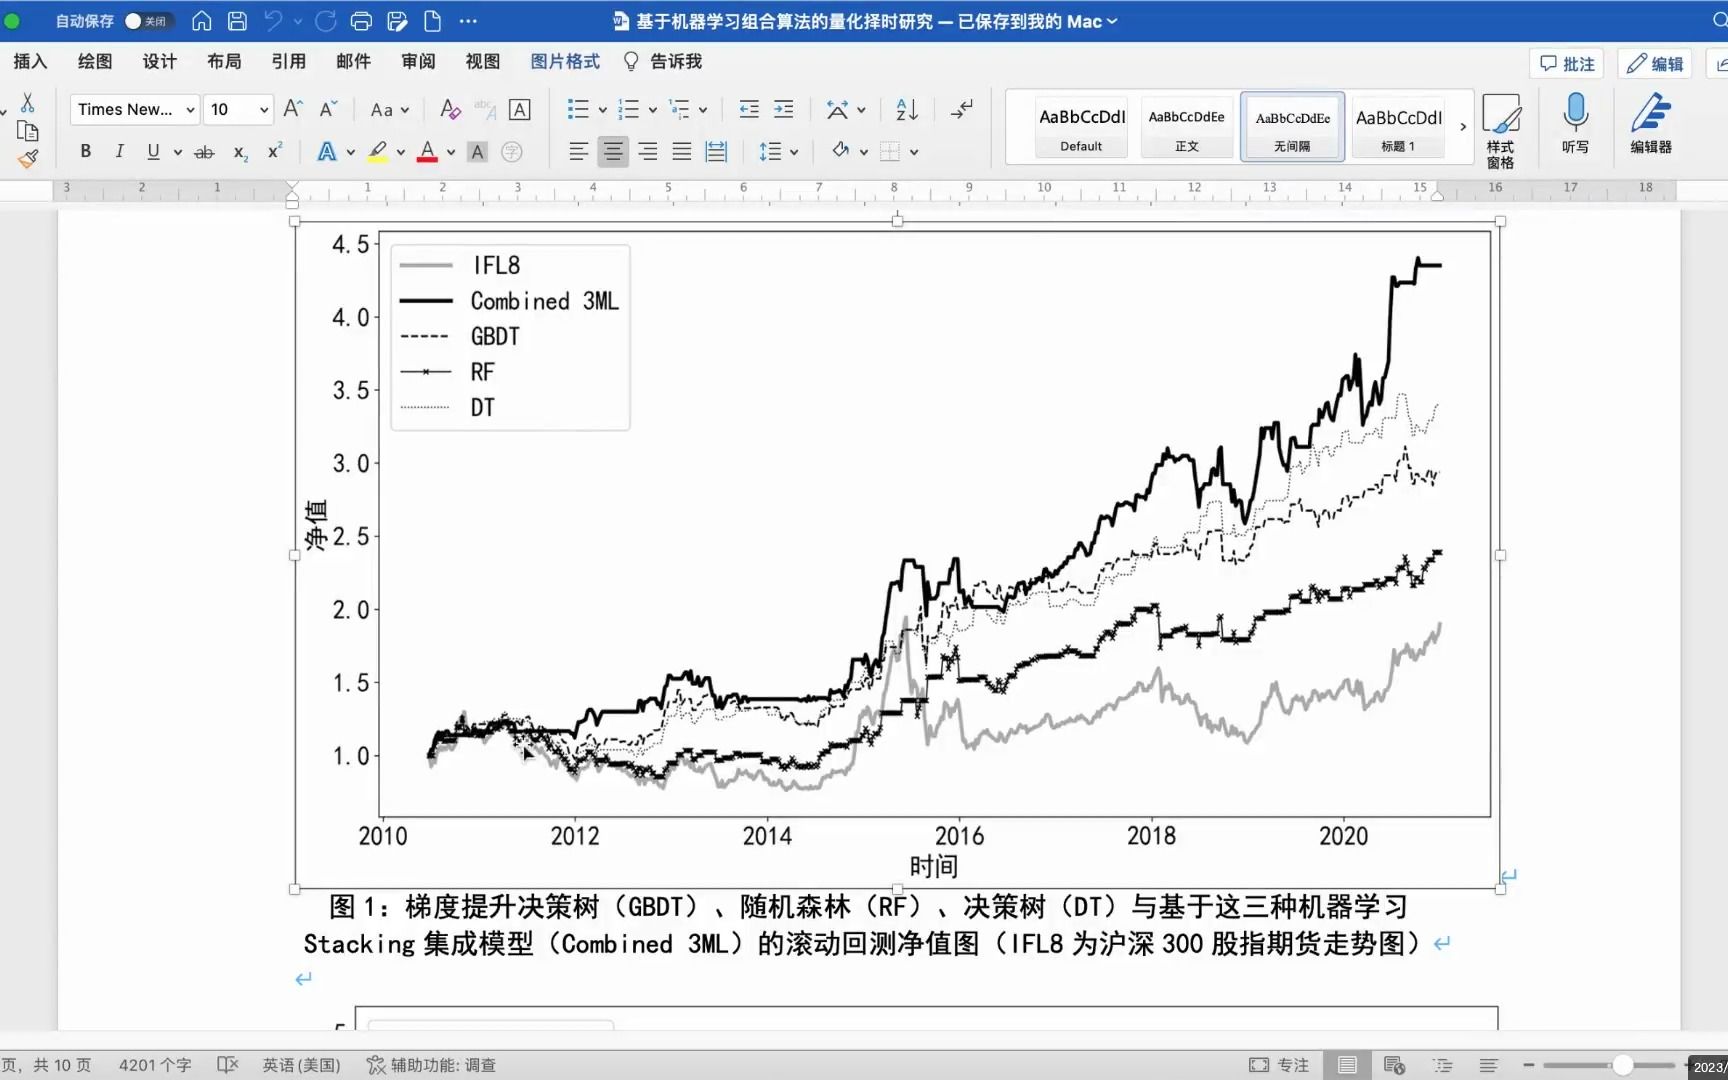Undo the last action
1728x1080 pixels.
coord(273,21)
